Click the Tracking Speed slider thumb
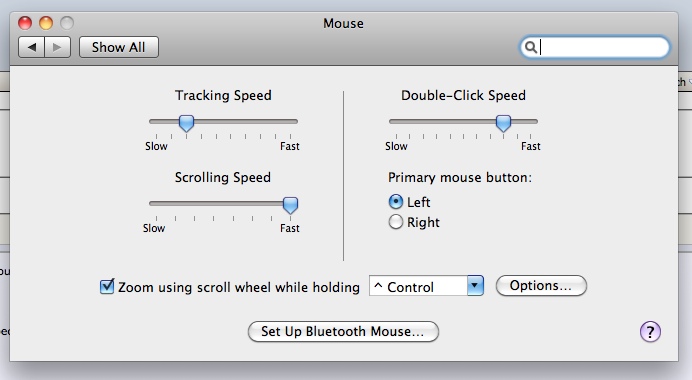 coord(186,123)
